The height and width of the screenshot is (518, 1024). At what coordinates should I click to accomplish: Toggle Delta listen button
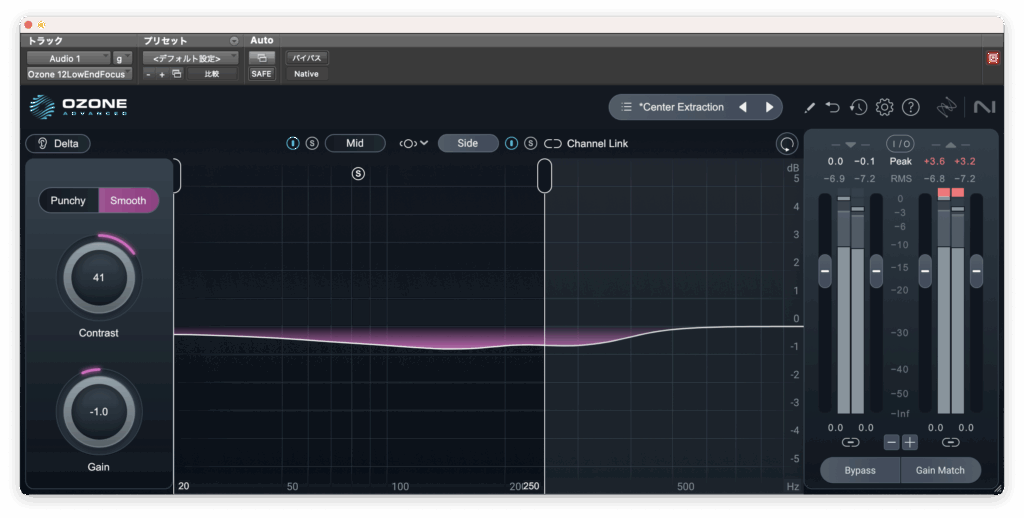(x=58, y=144)
